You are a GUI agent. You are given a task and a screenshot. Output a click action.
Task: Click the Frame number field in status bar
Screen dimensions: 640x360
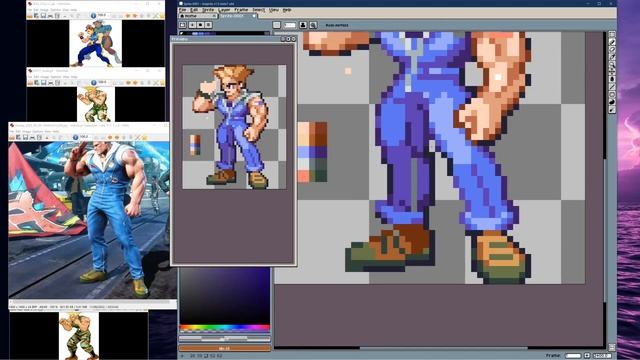(573, 356)
